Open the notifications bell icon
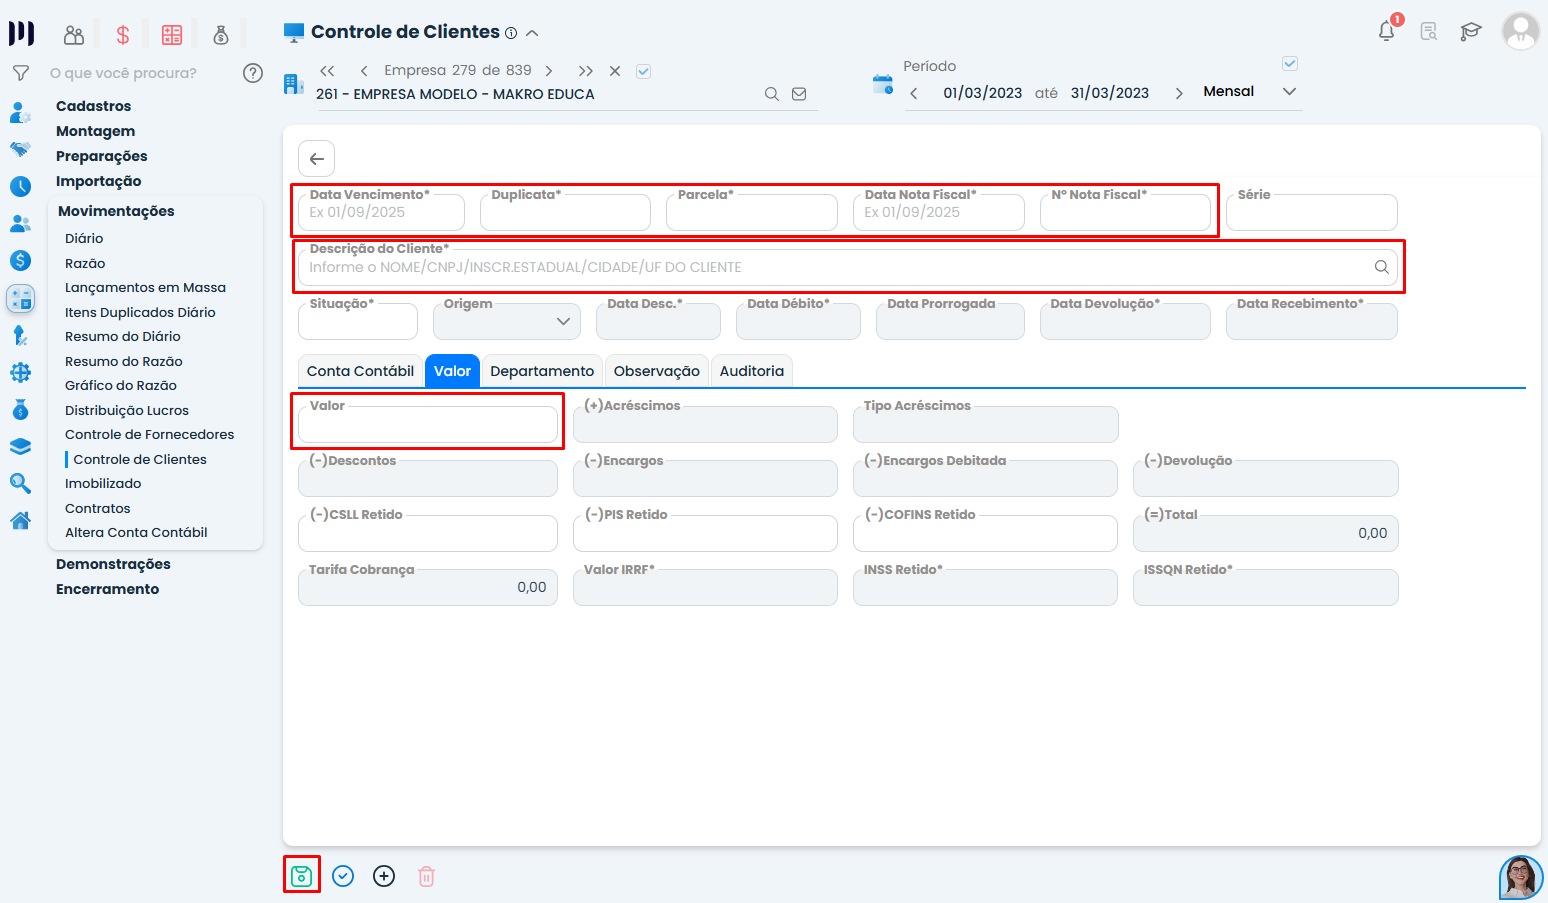 coord(1386,31)
